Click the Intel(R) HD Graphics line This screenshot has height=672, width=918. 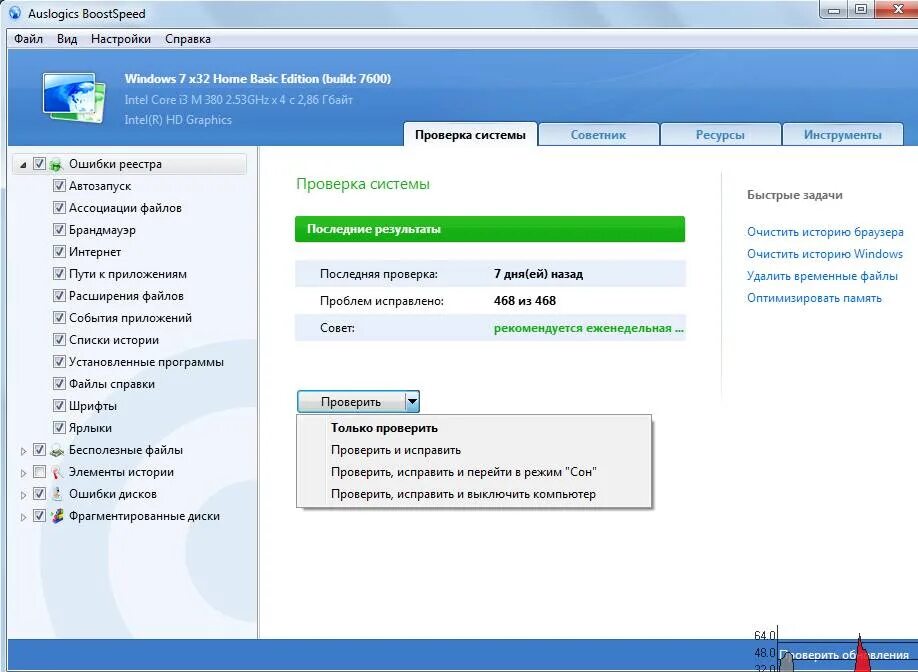[178, 119]
